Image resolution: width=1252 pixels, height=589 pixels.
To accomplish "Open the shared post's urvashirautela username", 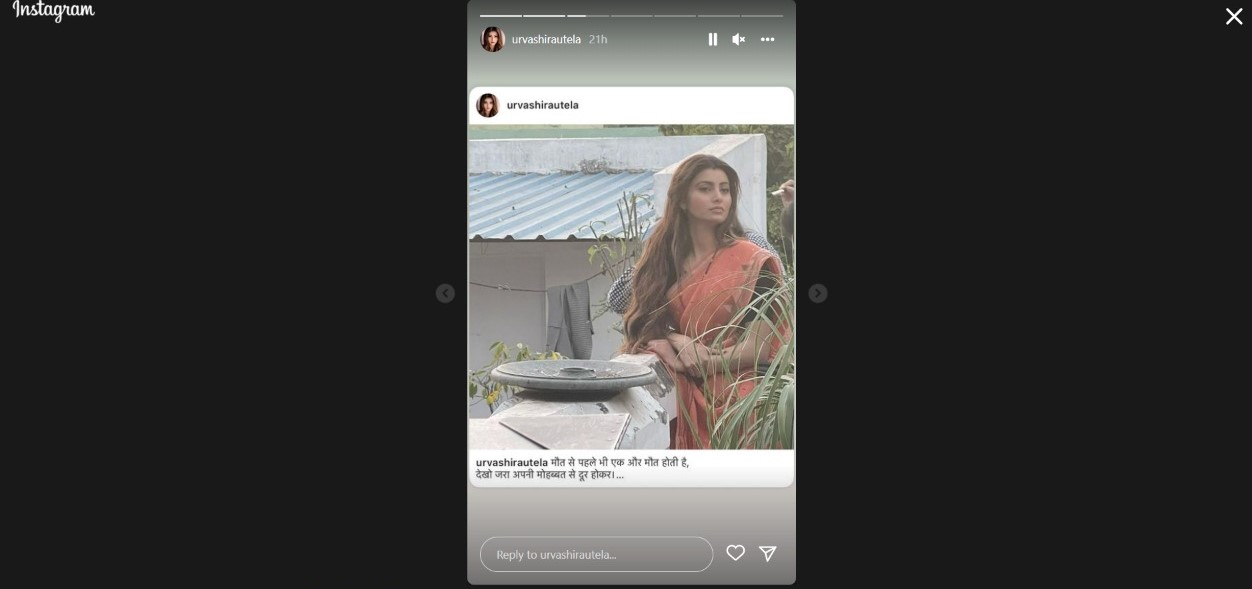I will (x=542, y=105).
